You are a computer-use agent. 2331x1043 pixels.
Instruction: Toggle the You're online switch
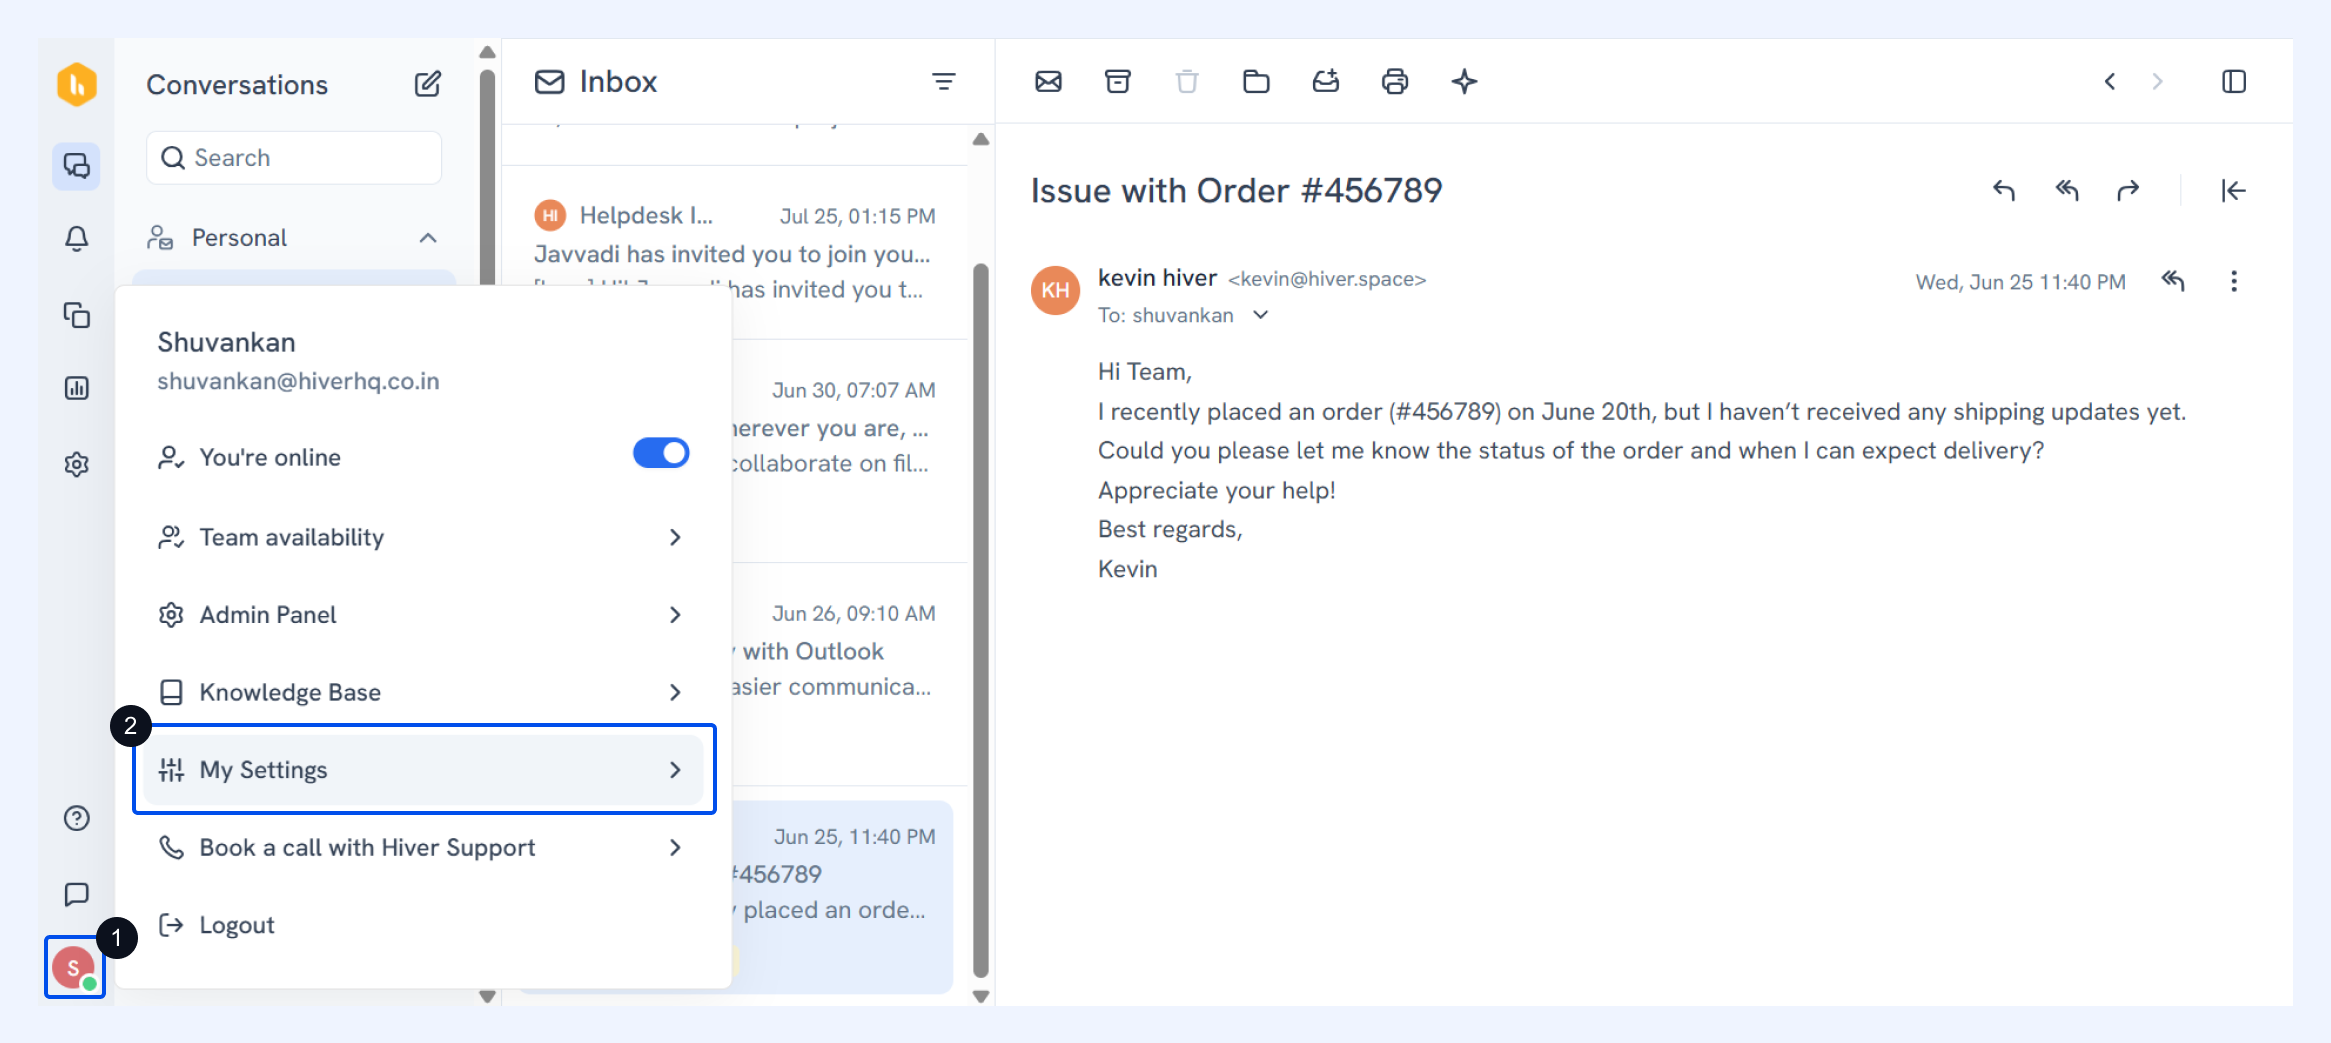pos(661,453)
